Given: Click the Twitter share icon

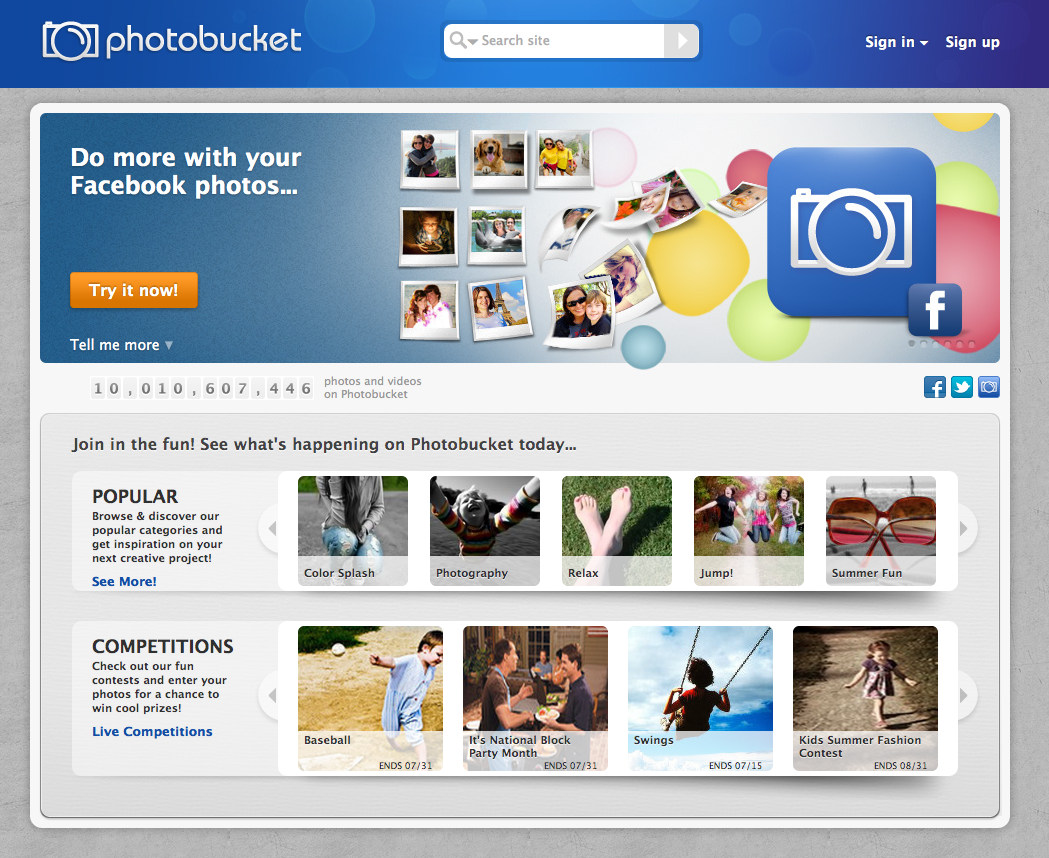Looking at the screenshot, I should (x=962, y=387).
